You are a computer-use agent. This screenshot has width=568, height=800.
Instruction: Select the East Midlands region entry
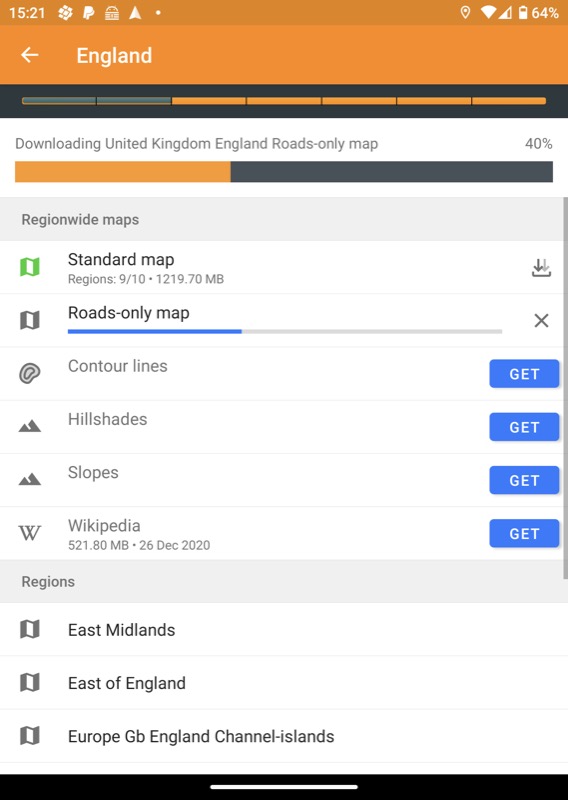coord(284,630)
